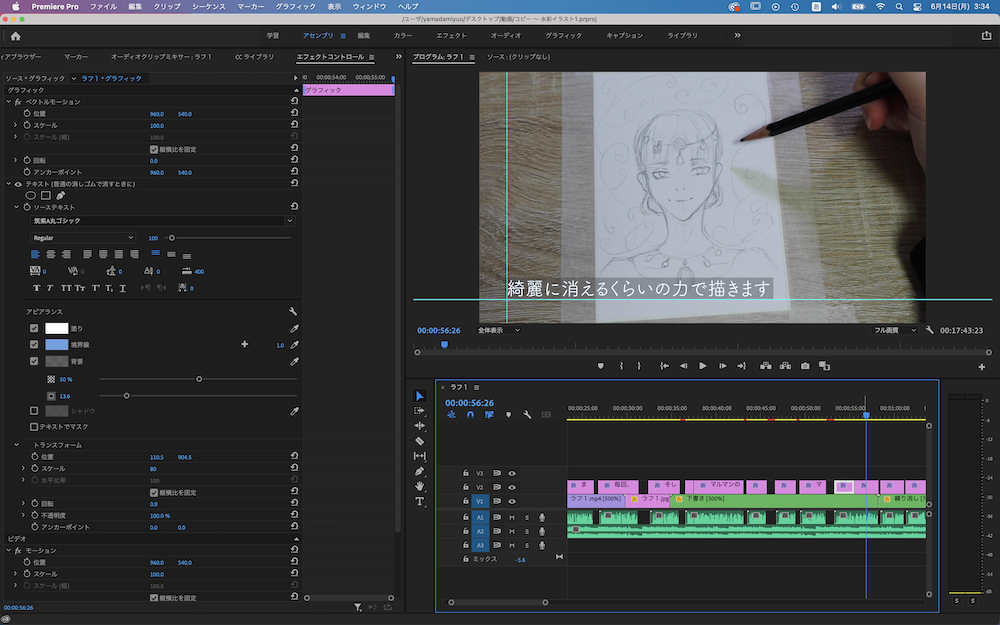Click the blue 境界線 stroke color swatch
The width and height of the screenshot is (1000, 625).
point(56,344)
